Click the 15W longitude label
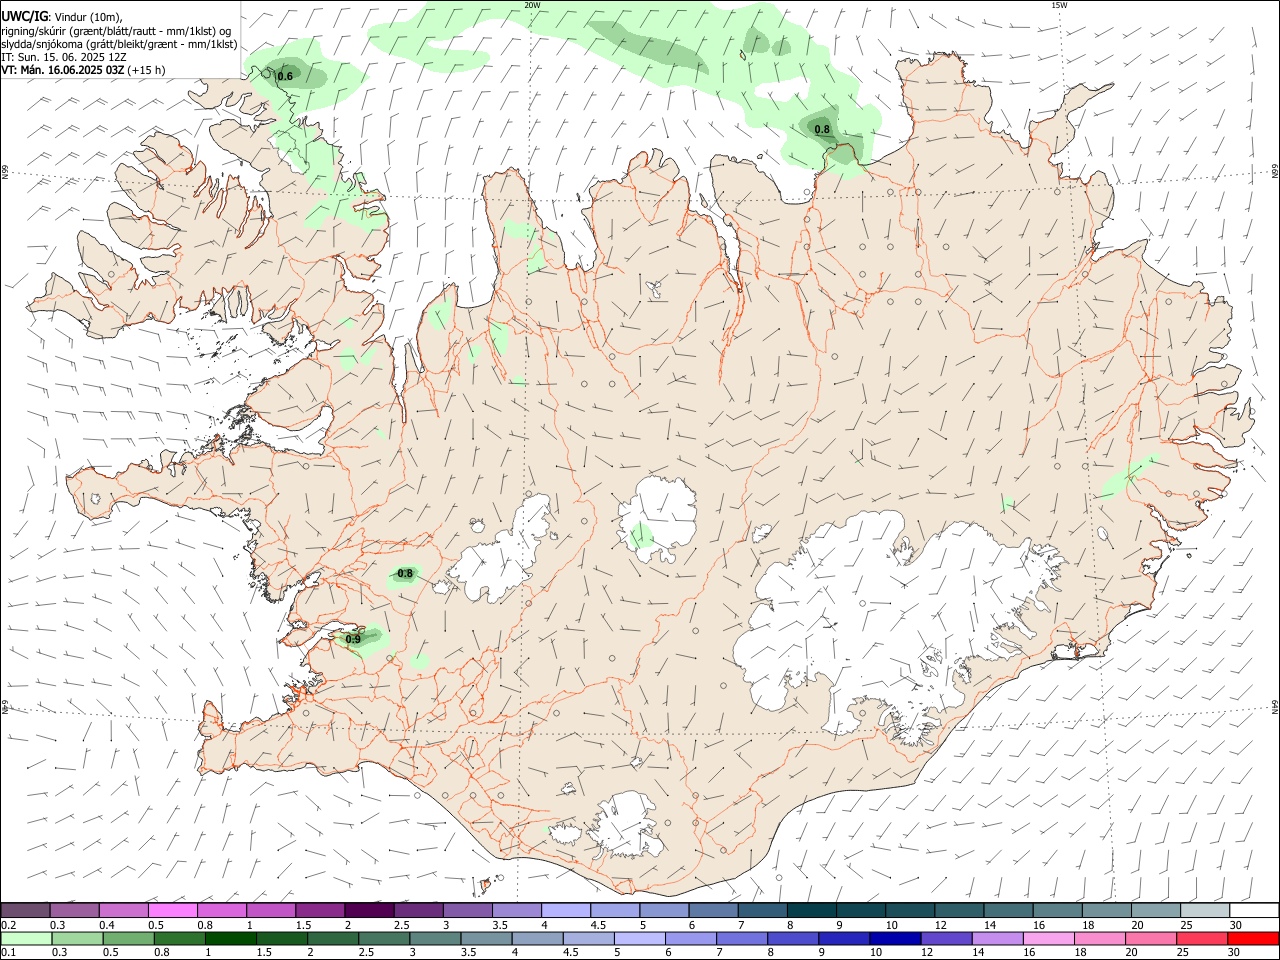 click(1059, 5)
